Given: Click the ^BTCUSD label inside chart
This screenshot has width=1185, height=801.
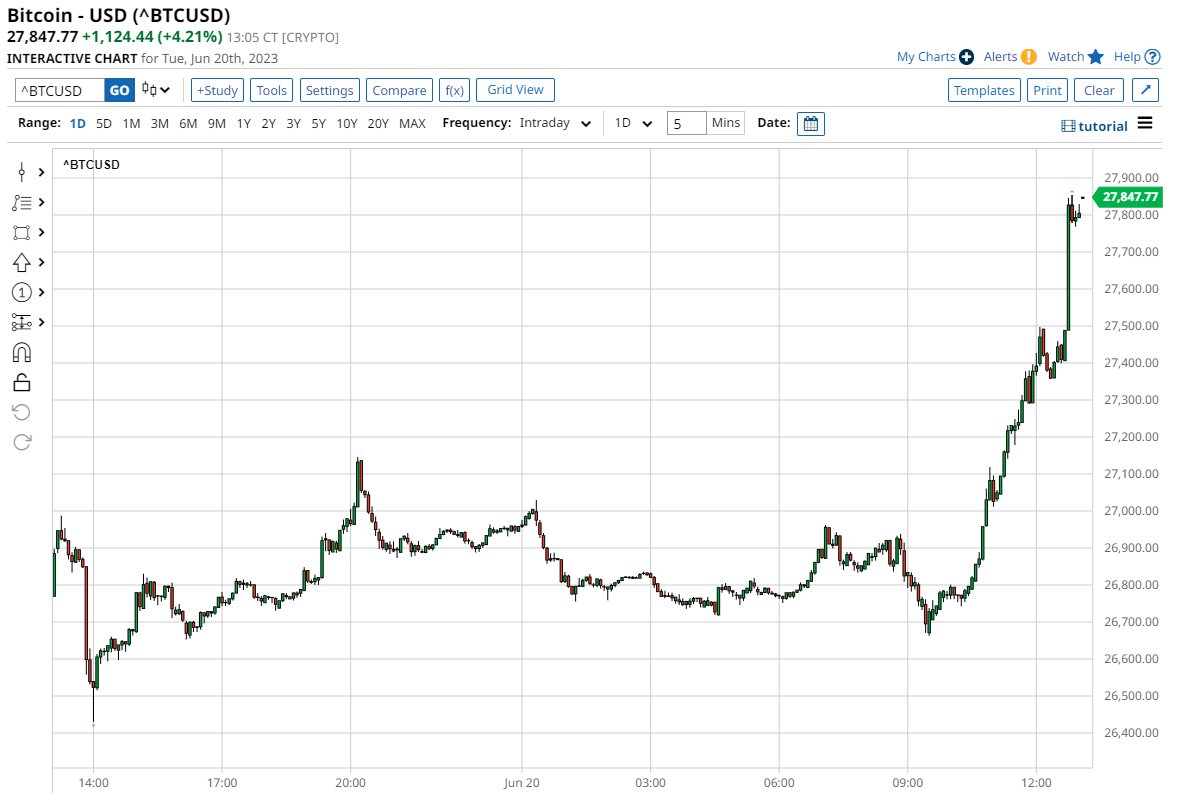Looking at the screenshot, I should coord(91,165).
